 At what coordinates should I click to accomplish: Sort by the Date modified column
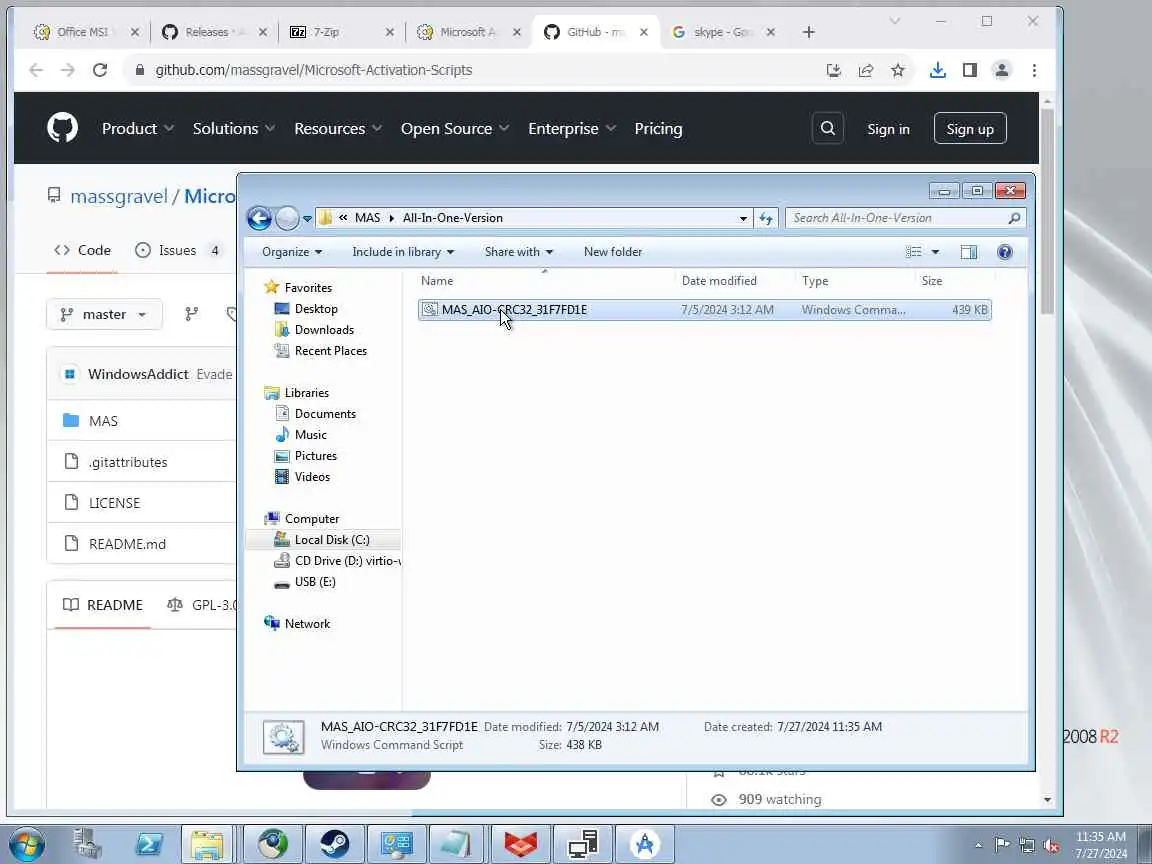pyautogui.click(x=719, y=281)
